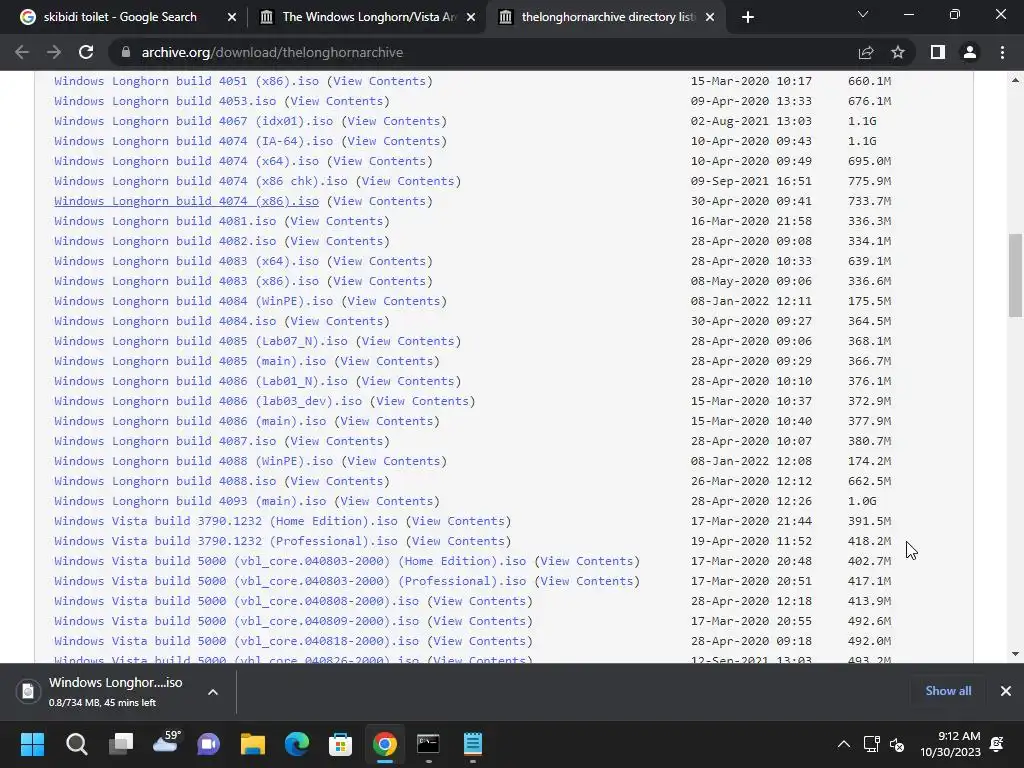Click scrollbar down arrow
Screen dimensions: 1024x768
[x=1015, y=654]
